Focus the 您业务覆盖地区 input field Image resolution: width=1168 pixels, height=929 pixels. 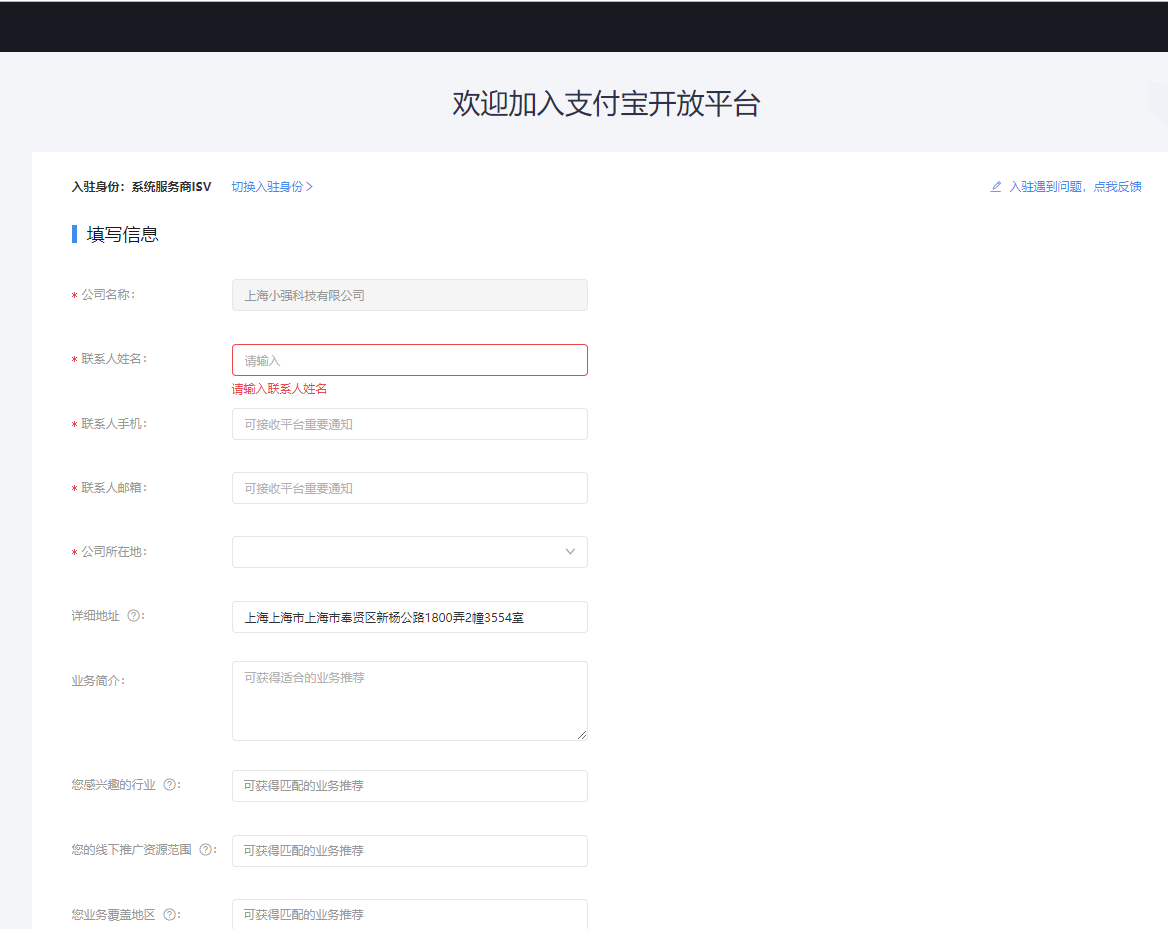point(410,914)
